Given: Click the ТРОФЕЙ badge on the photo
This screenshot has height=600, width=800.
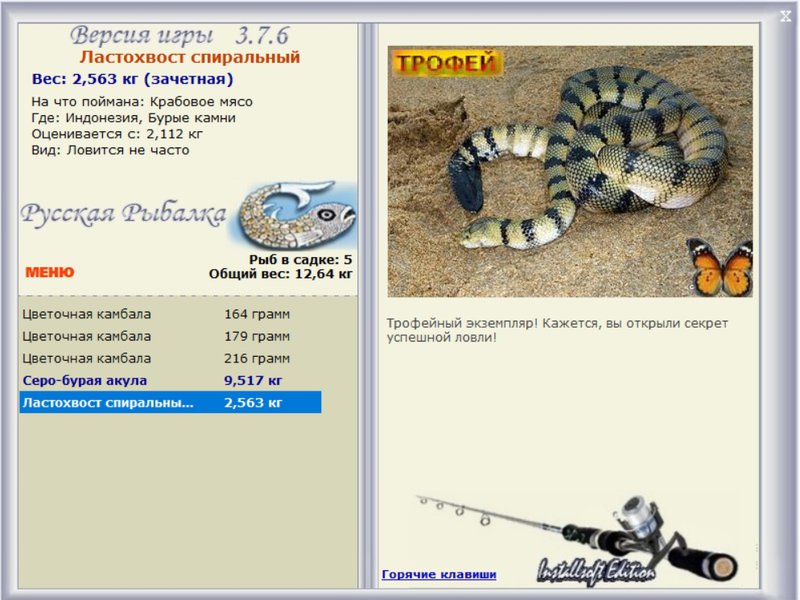Looking at the screenshot, I should (446, 63).
